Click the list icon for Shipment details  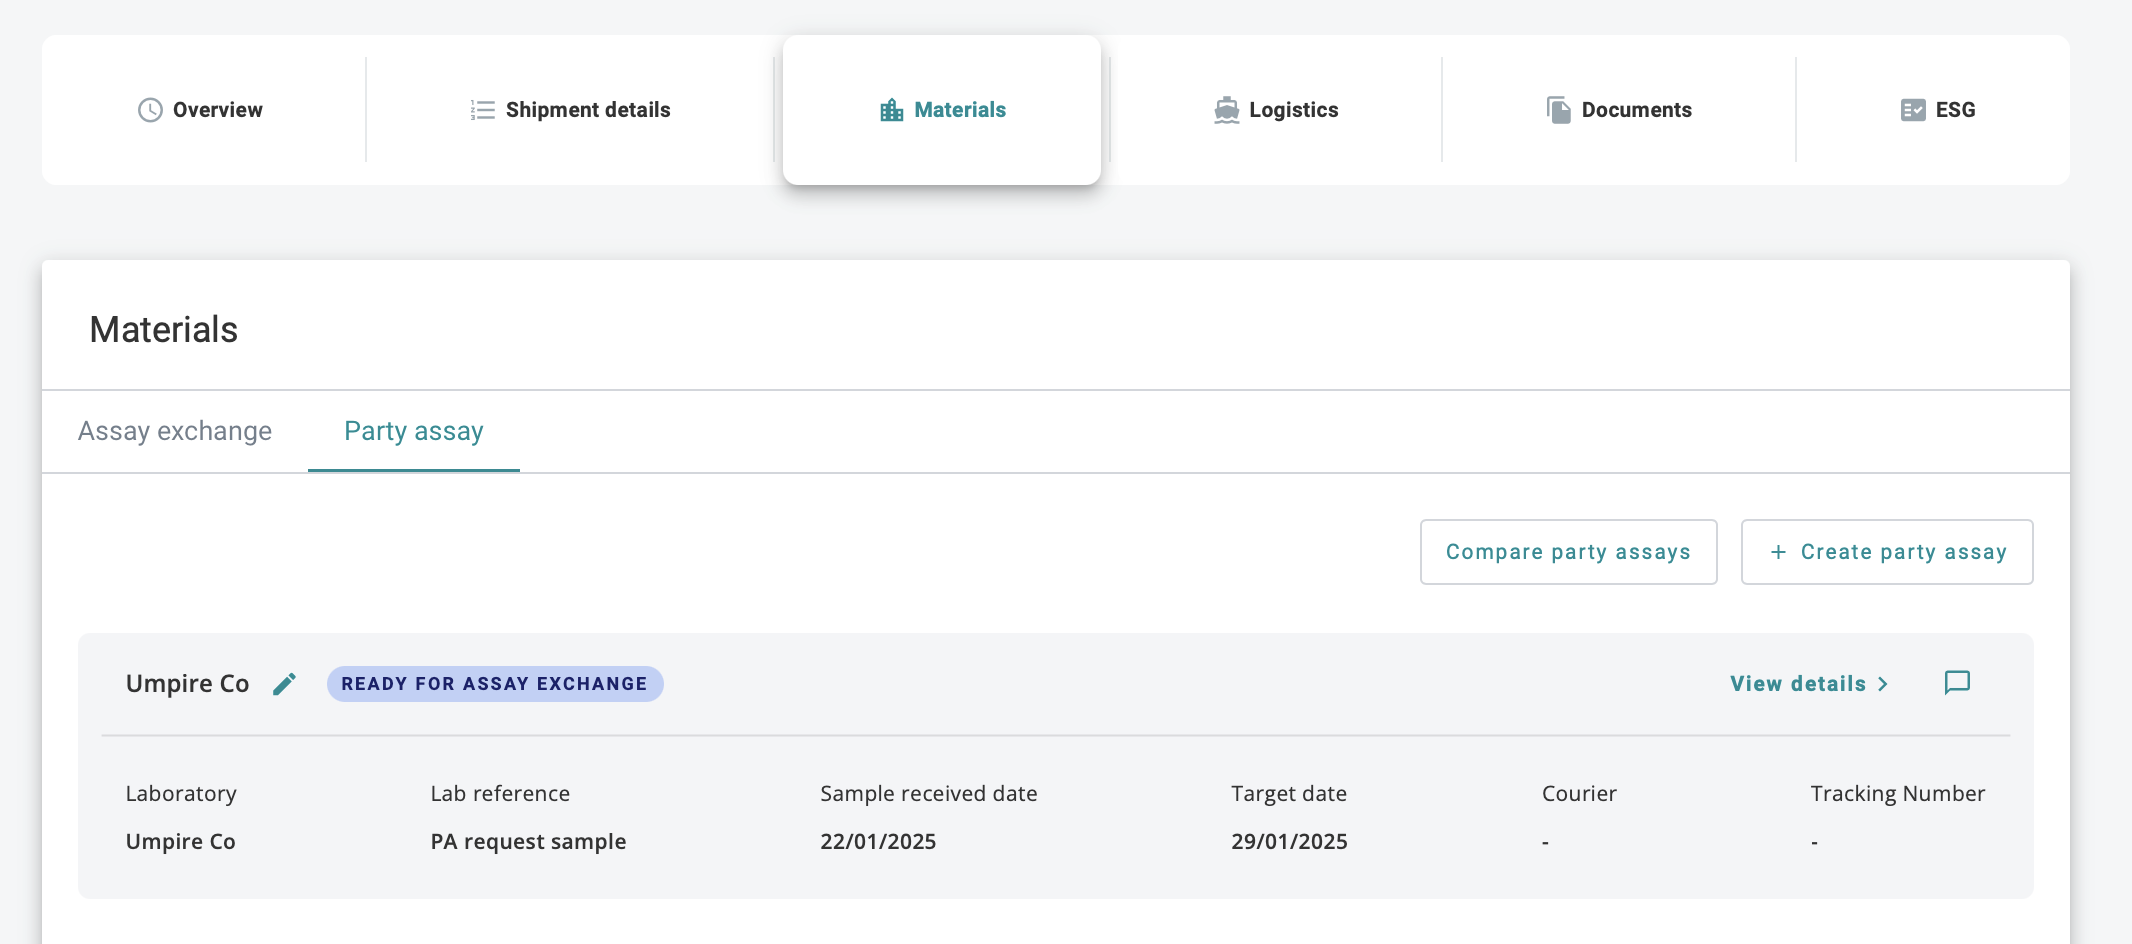[482, 110]
